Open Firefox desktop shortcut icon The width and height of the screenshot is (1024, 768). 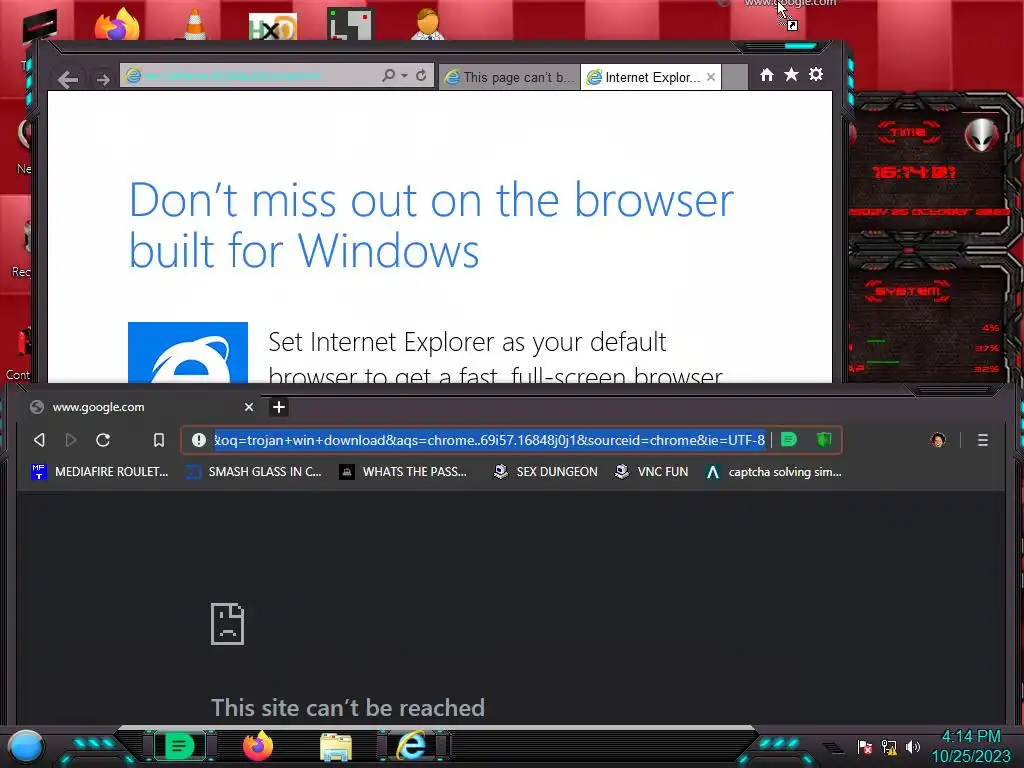117,24
